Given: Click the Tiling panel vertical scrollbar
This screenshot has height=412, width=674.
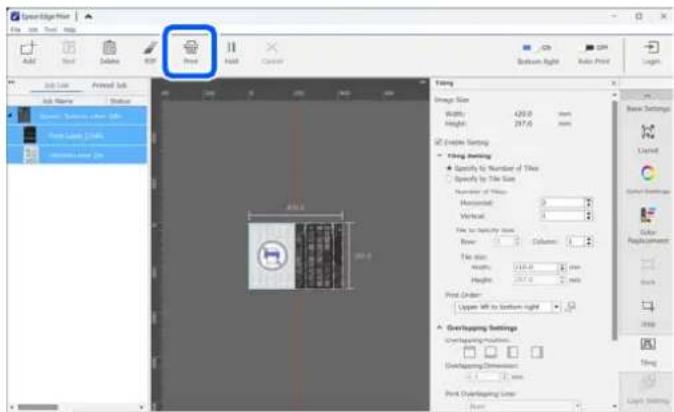Looking at the screenshot, I should click(x=615, y=219).
